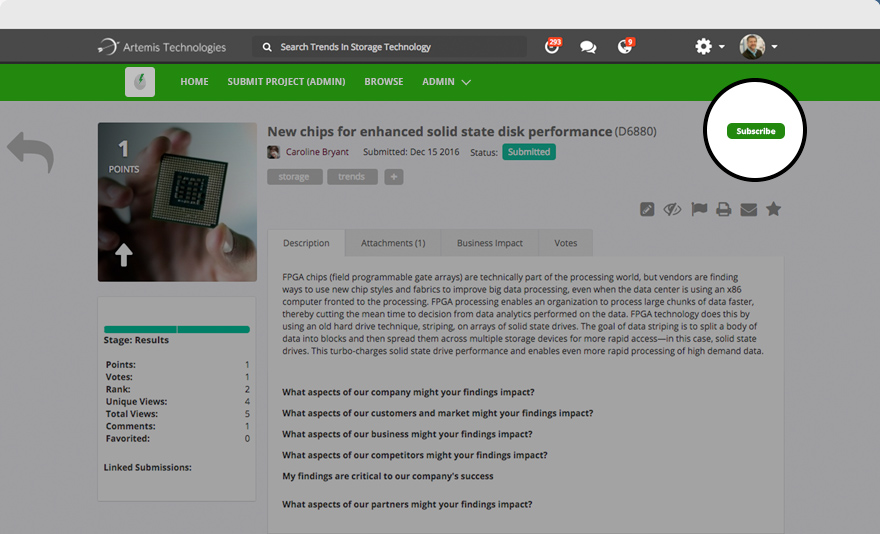
Task: Switch to the Attachments (1) tab
Action: [x=393, y=243]
